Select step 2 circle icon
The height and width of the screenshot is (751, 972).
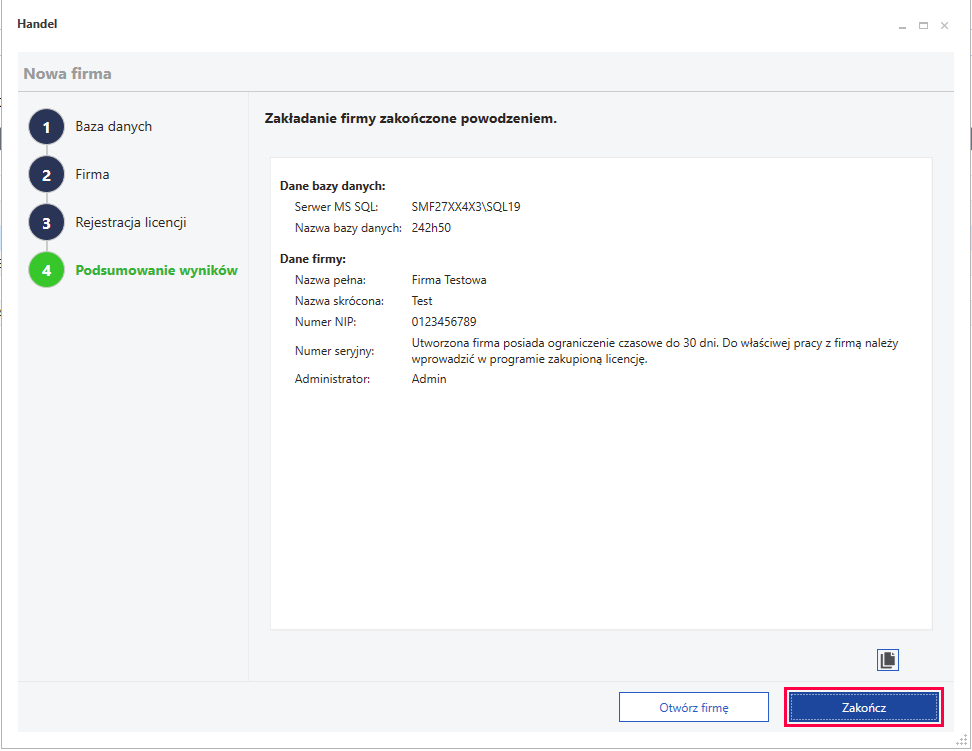tap(46, 175)
